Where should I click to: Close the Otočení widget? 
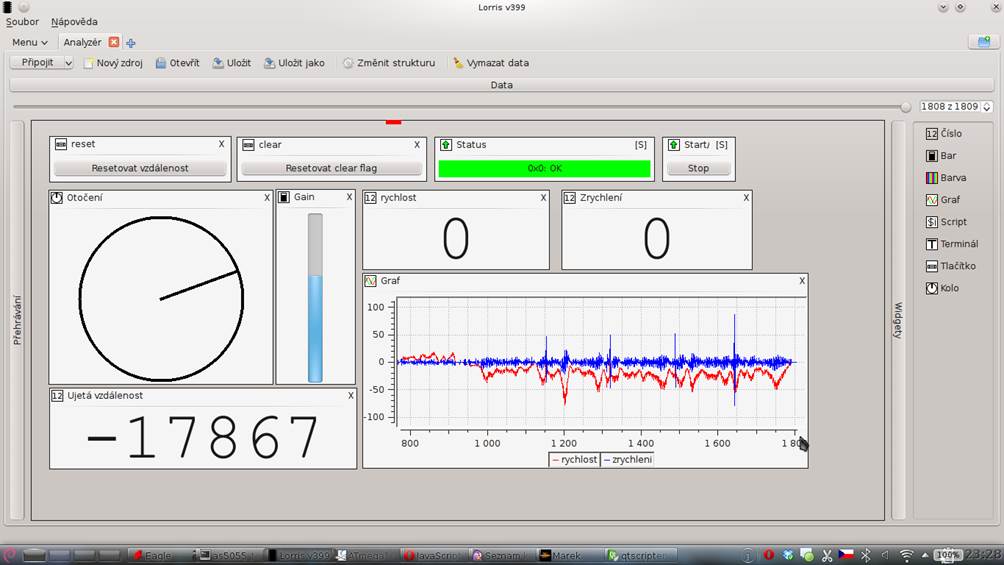point(267,198)
